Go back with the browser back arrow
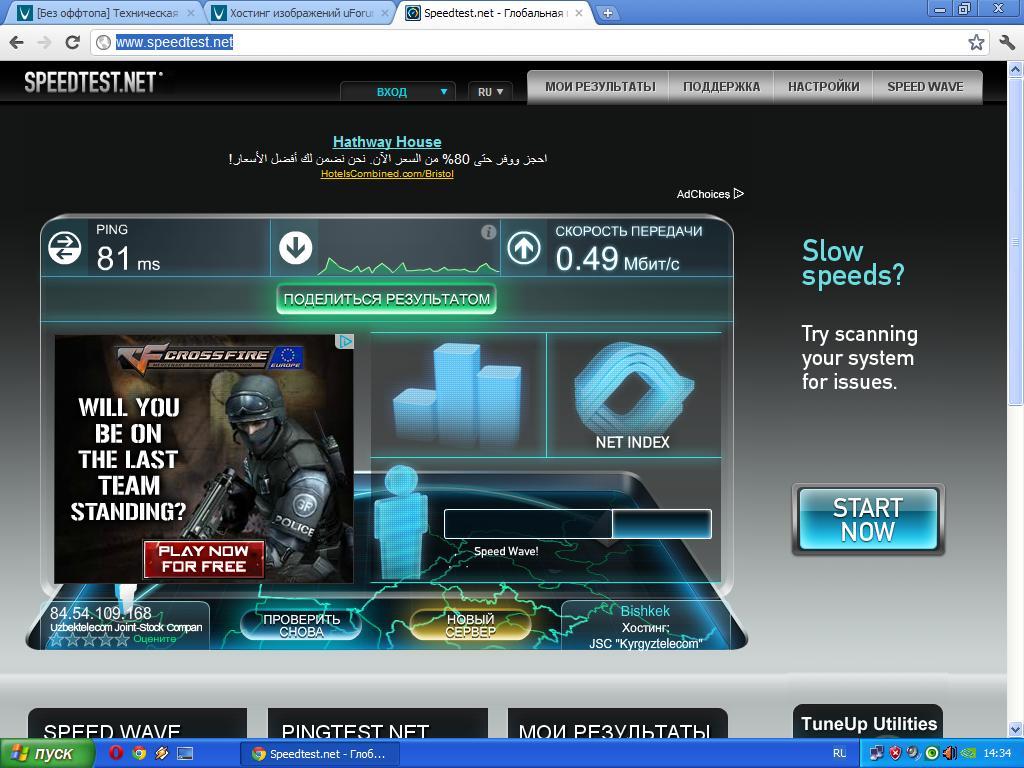The height and width of the screenshot is (768, 1024). point(17,42)
